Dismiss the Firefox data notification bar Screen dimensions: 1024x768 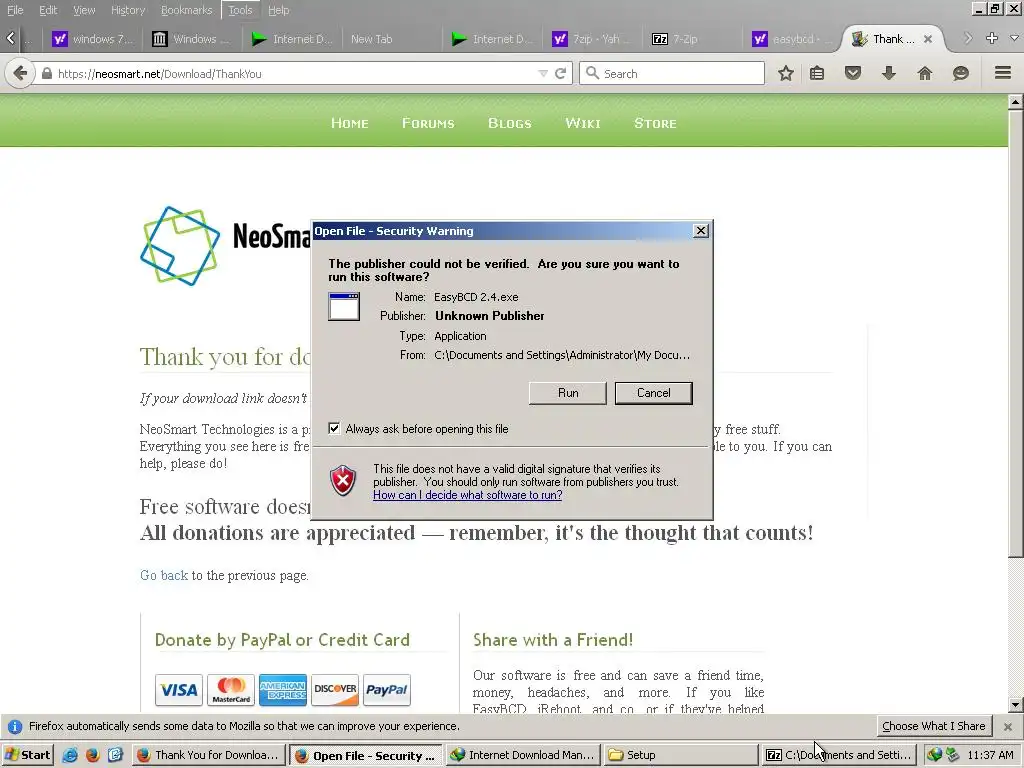pos(1008,726)
